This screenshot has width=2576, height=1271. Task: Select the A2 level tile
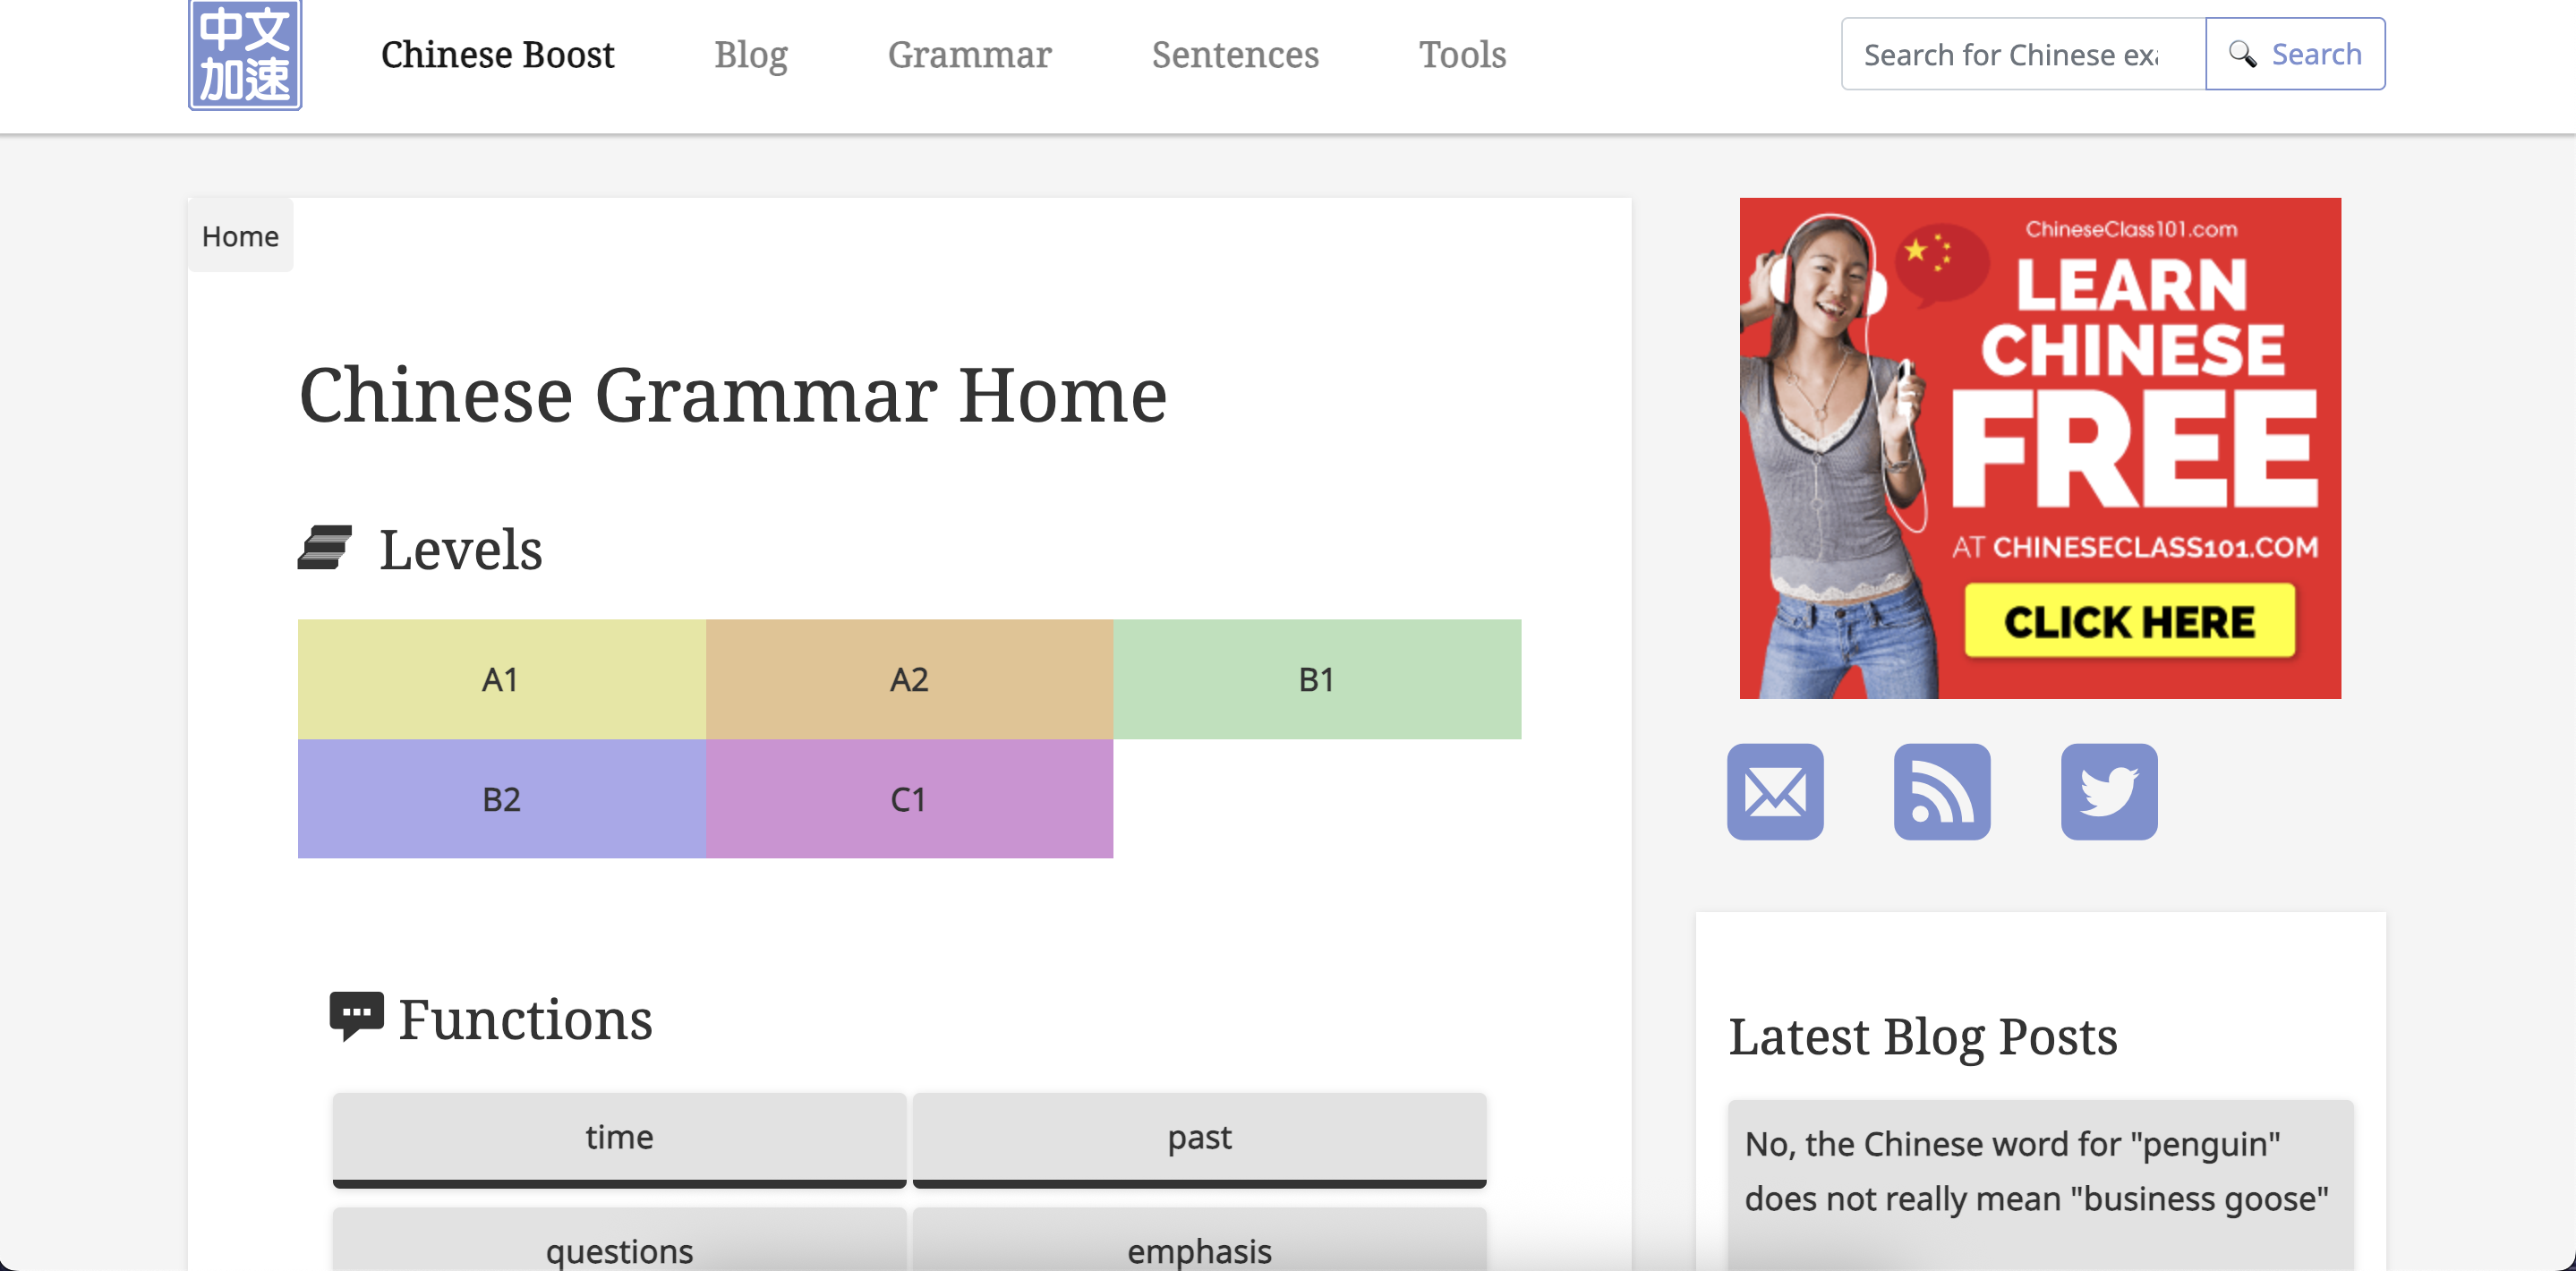click(x=909, y=679)
